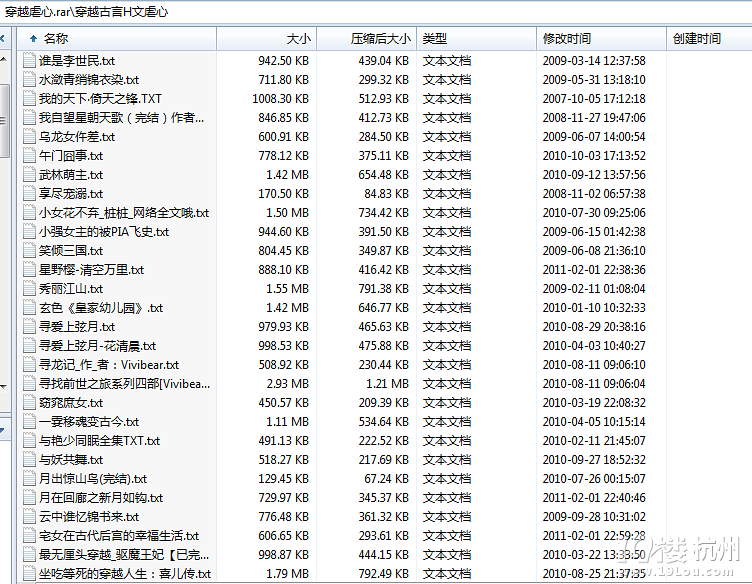
Task: Click the file icon of 享尽宠溺.txt
Action: pyautogui.click(x=29, y=194)
